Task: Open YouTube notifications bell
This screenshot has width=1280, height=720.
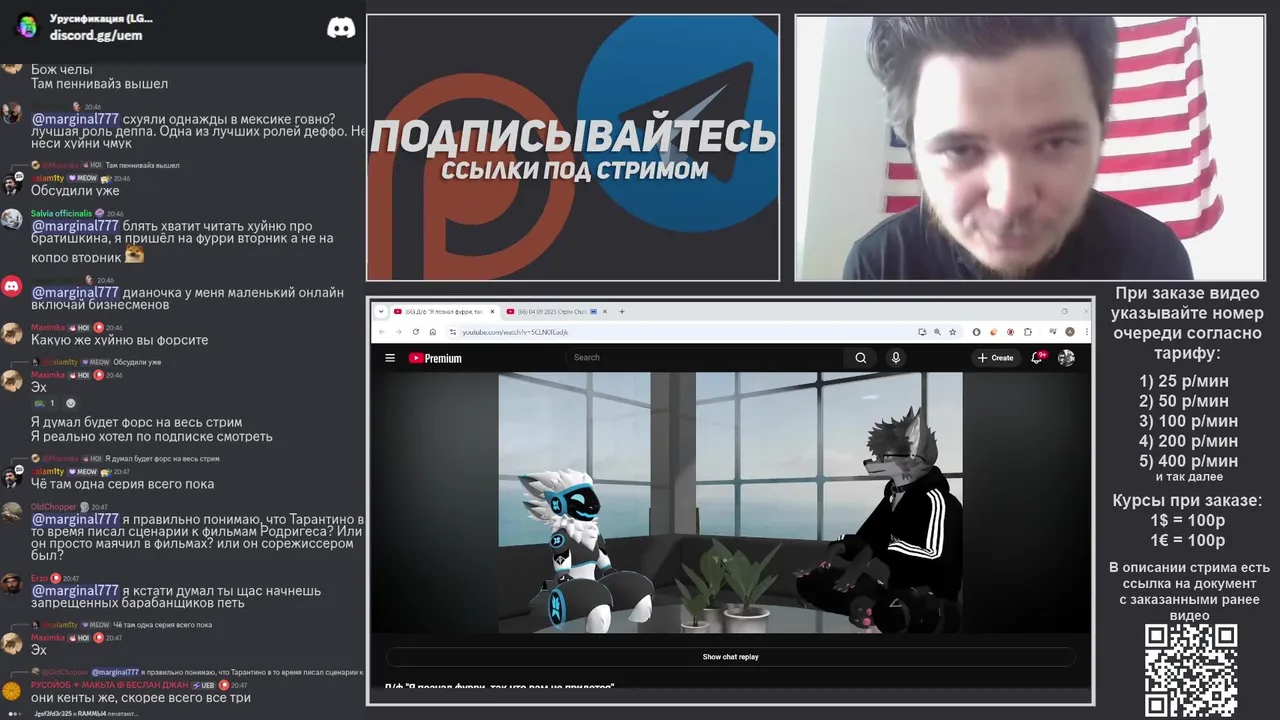Action: tap(1037, 358)
